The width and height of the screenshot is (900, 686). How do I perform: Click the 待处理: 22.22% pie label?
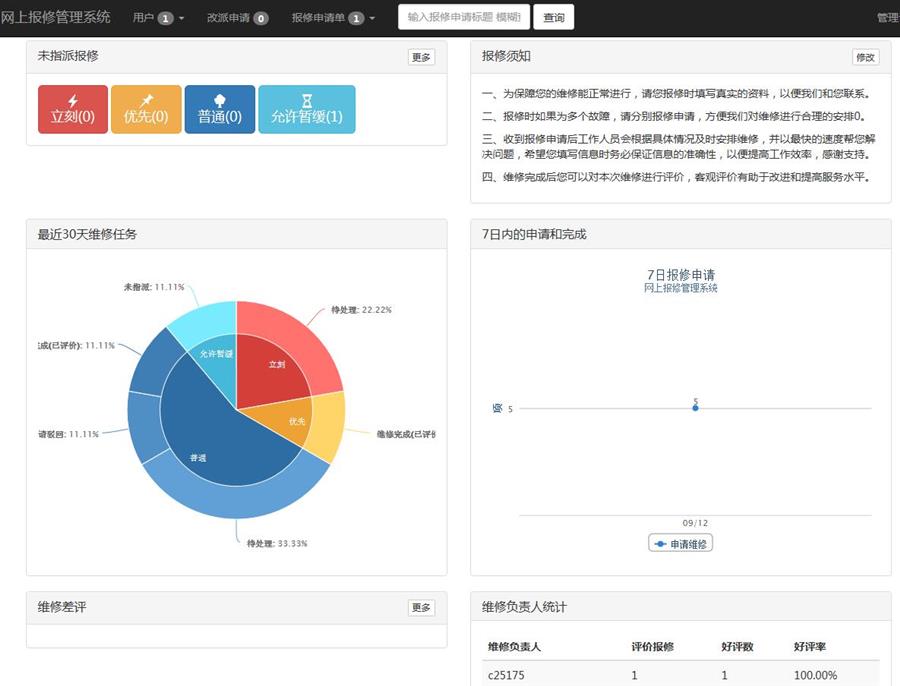(361, 310)
